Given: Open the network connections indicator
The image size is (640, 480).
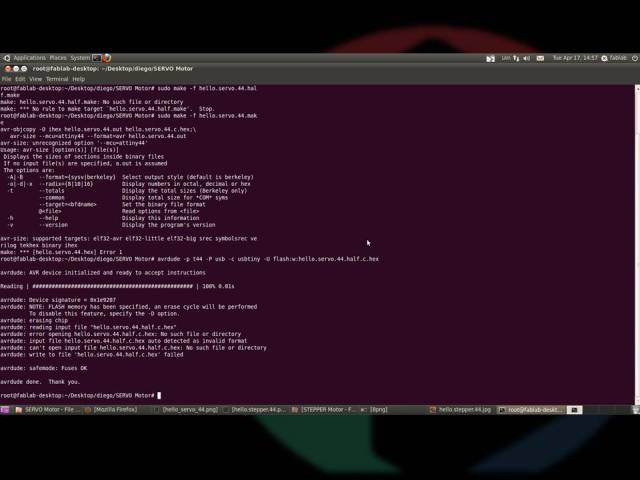Looking at the screenshot, I should 516,58.
